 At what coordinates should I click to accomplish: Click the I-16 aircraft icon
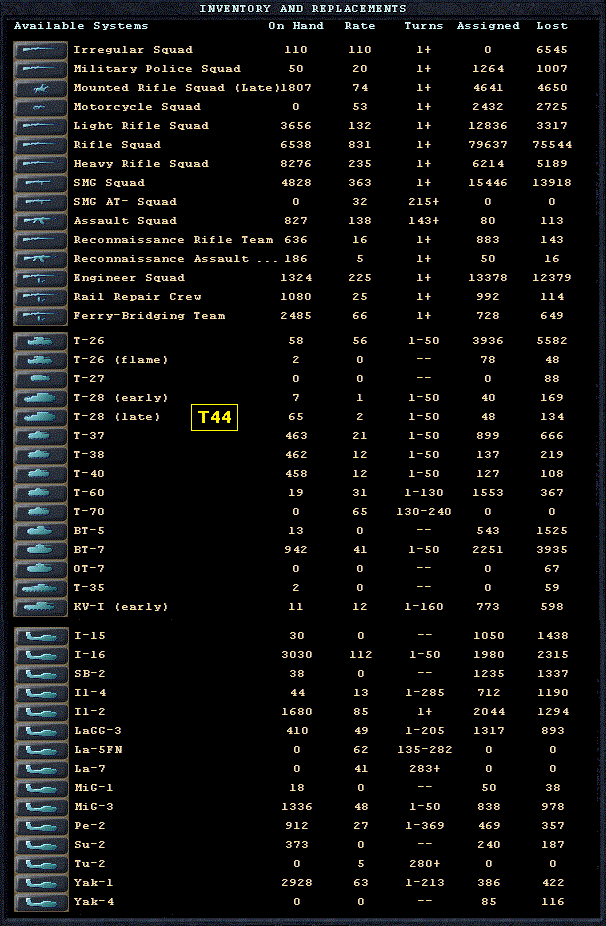tap(41, 655)
